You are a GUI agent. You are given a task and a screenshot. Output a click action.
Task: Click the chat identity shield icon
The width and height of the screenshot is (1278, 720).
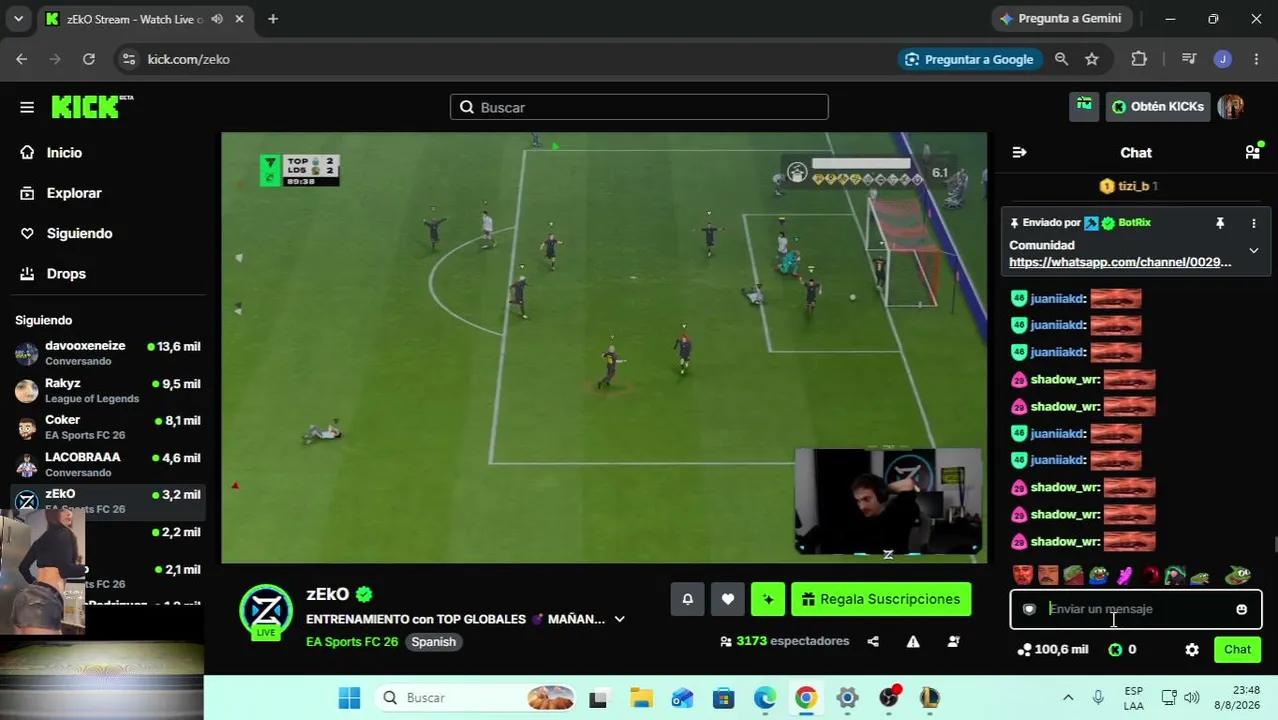tap(1029, 609)
